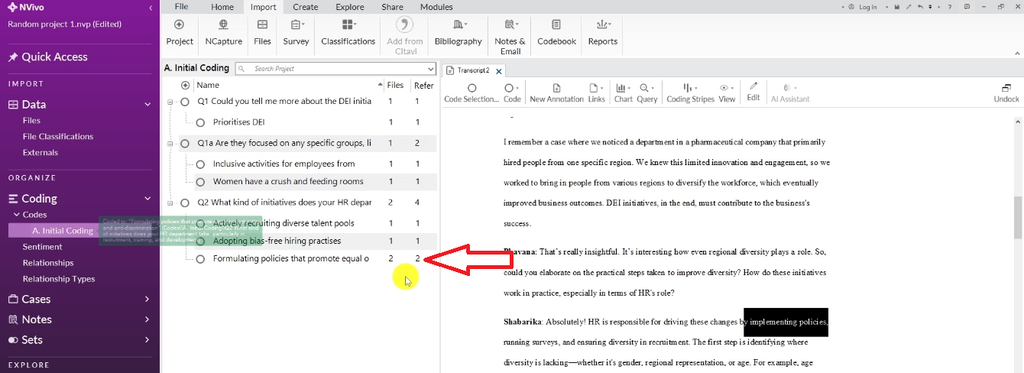Collapse the Codes group in sidebar

[x=16, y=215]
